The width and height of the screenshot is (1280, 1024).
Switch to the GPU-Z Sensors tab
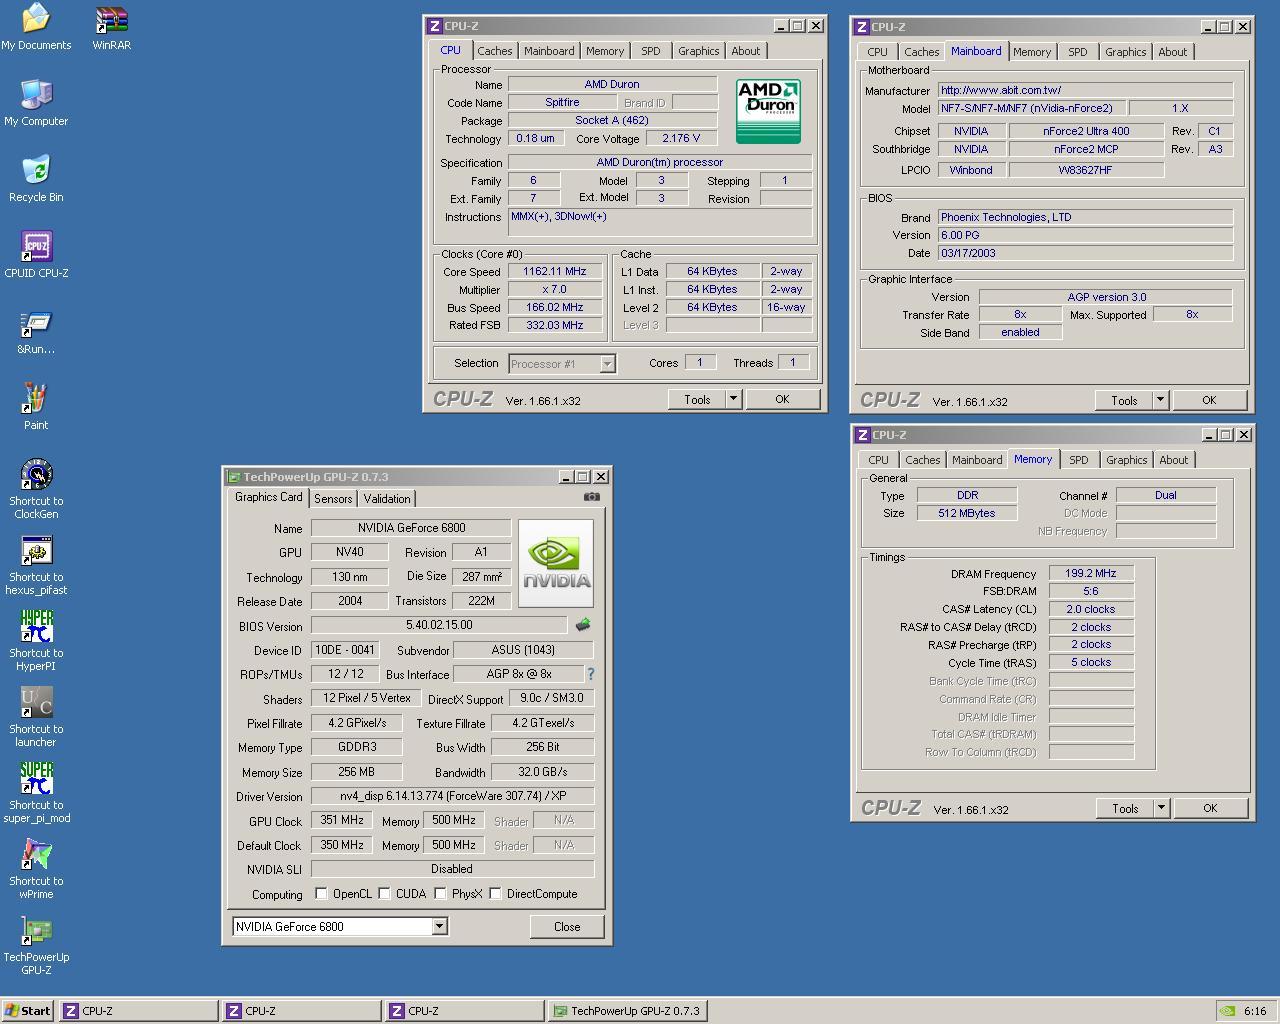click(333, 499)
